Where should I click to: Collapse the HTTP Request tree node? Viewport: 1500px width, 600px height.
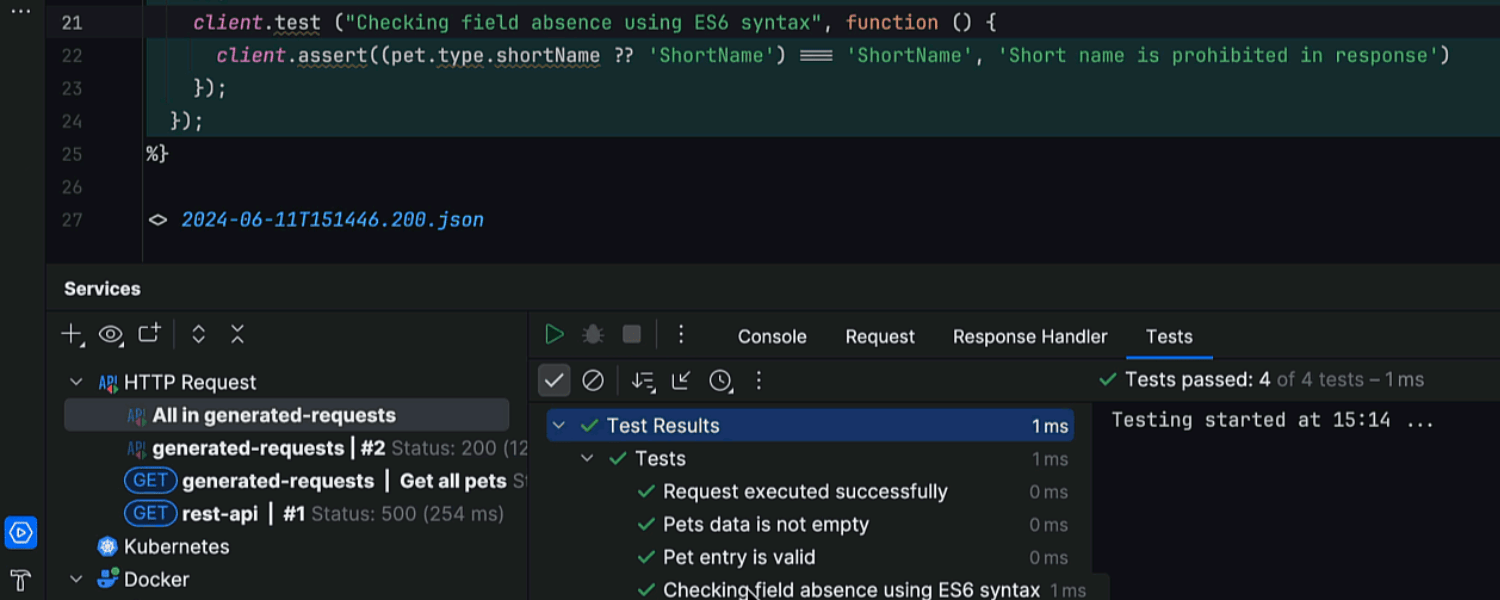point(76,382)
